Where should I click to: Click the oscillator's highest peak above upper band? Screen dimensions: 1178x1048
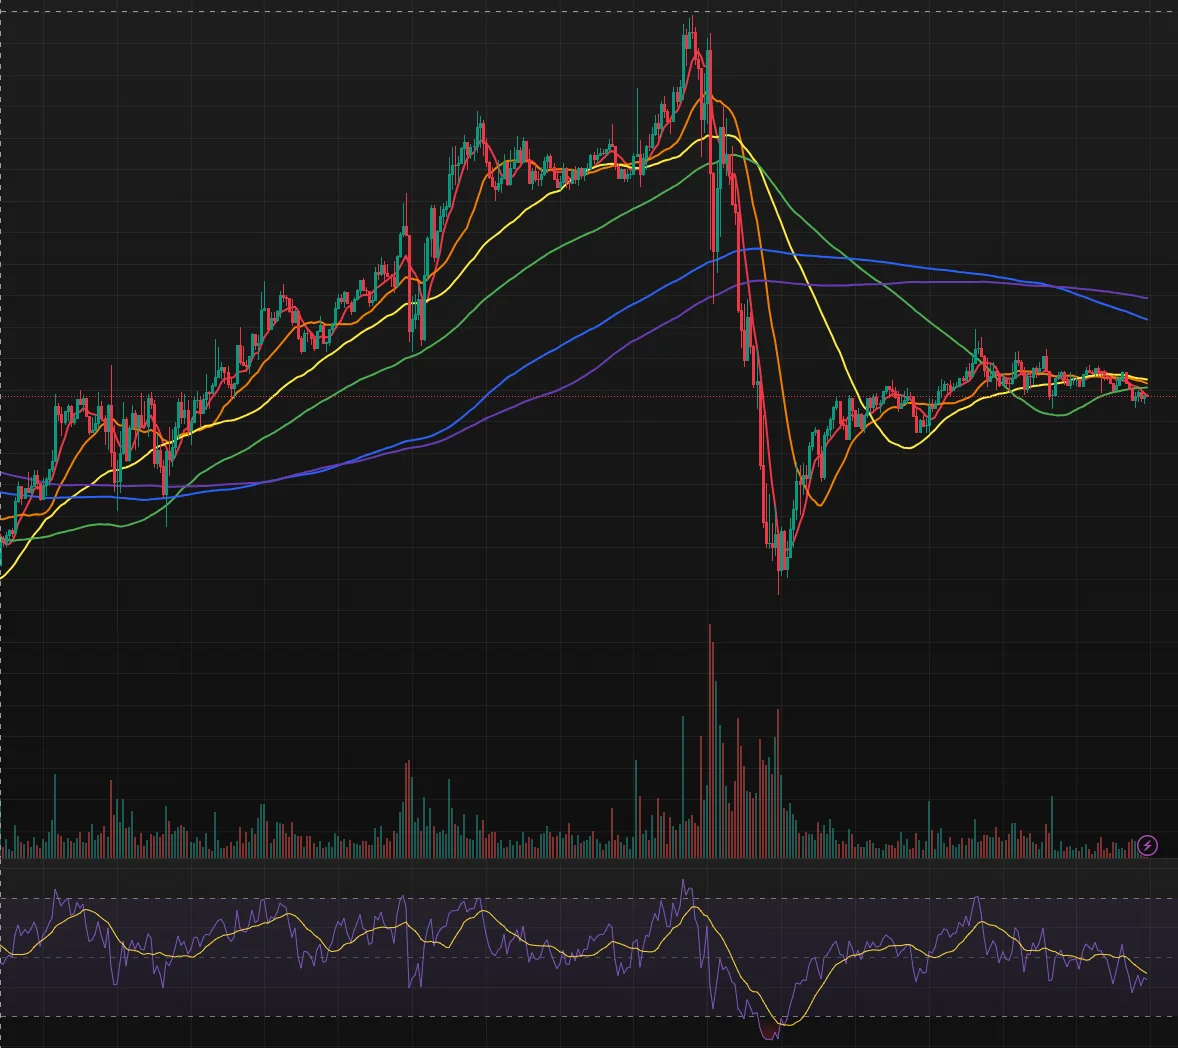tap(684, 886)
